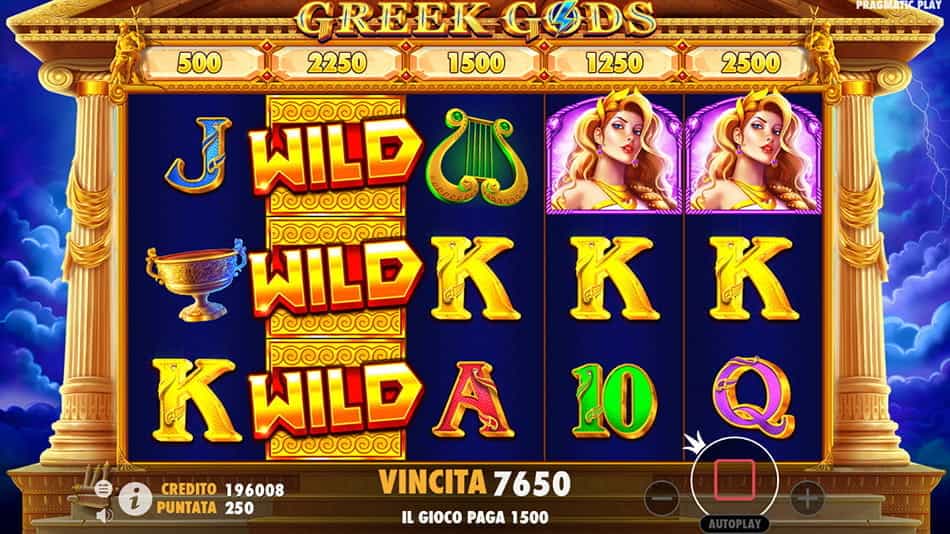
Task: Decrease the bet with minus button
Action: tap(662, 498)
